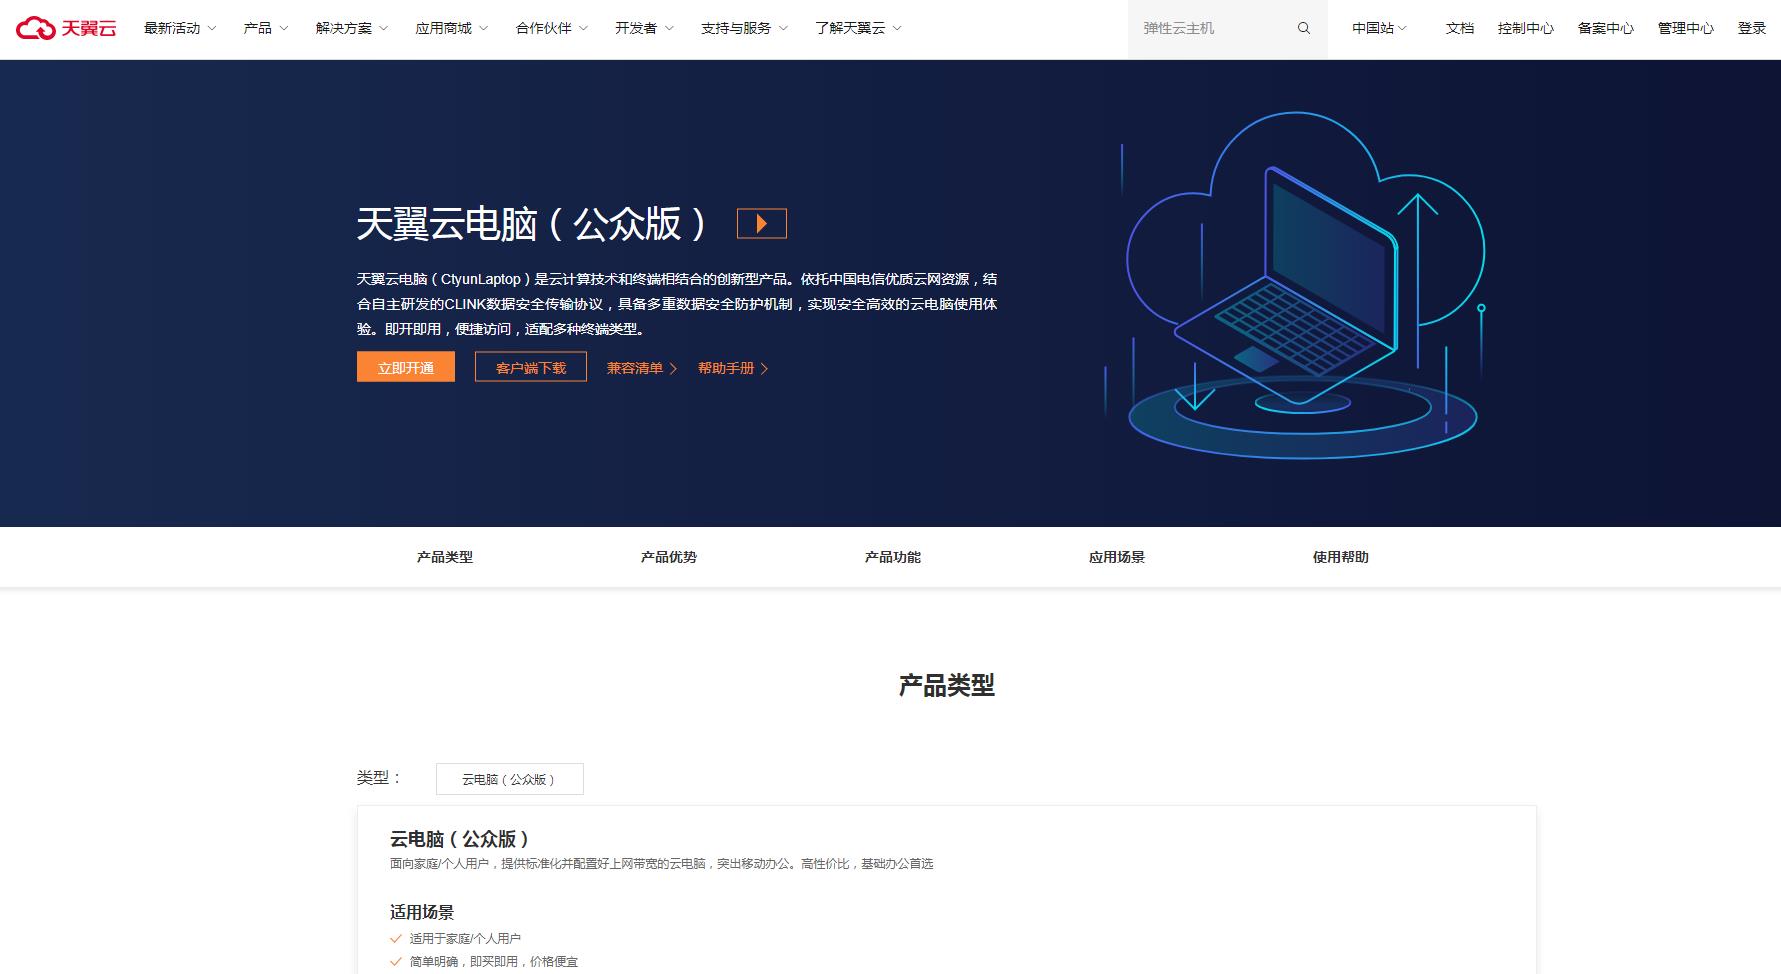
Task: Click the 立即开通 button
Action: point(406,367)
